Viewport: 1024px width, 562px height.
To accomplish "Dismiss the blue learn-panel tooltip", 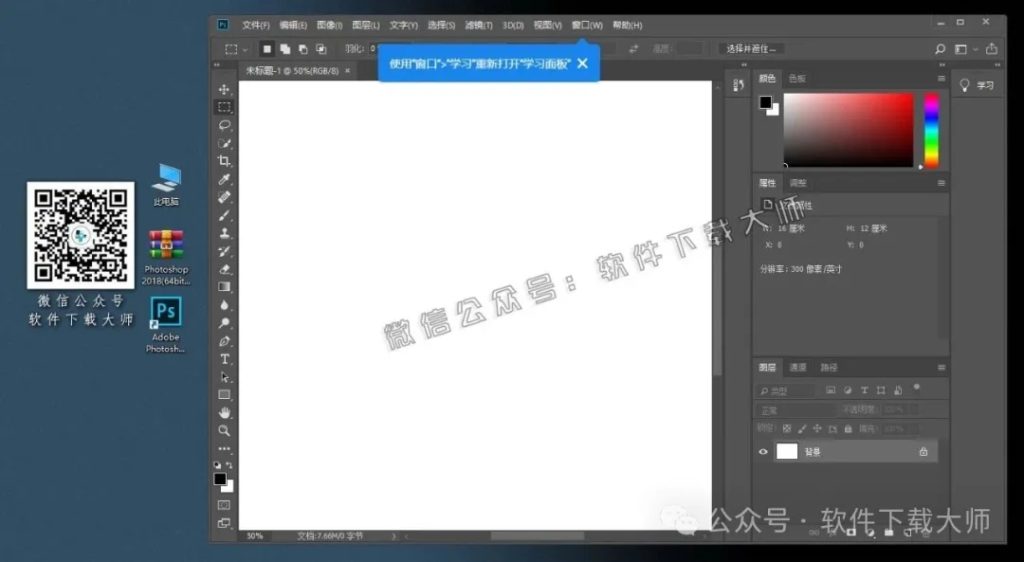I will pyautogui.click(x=583, y=63).
